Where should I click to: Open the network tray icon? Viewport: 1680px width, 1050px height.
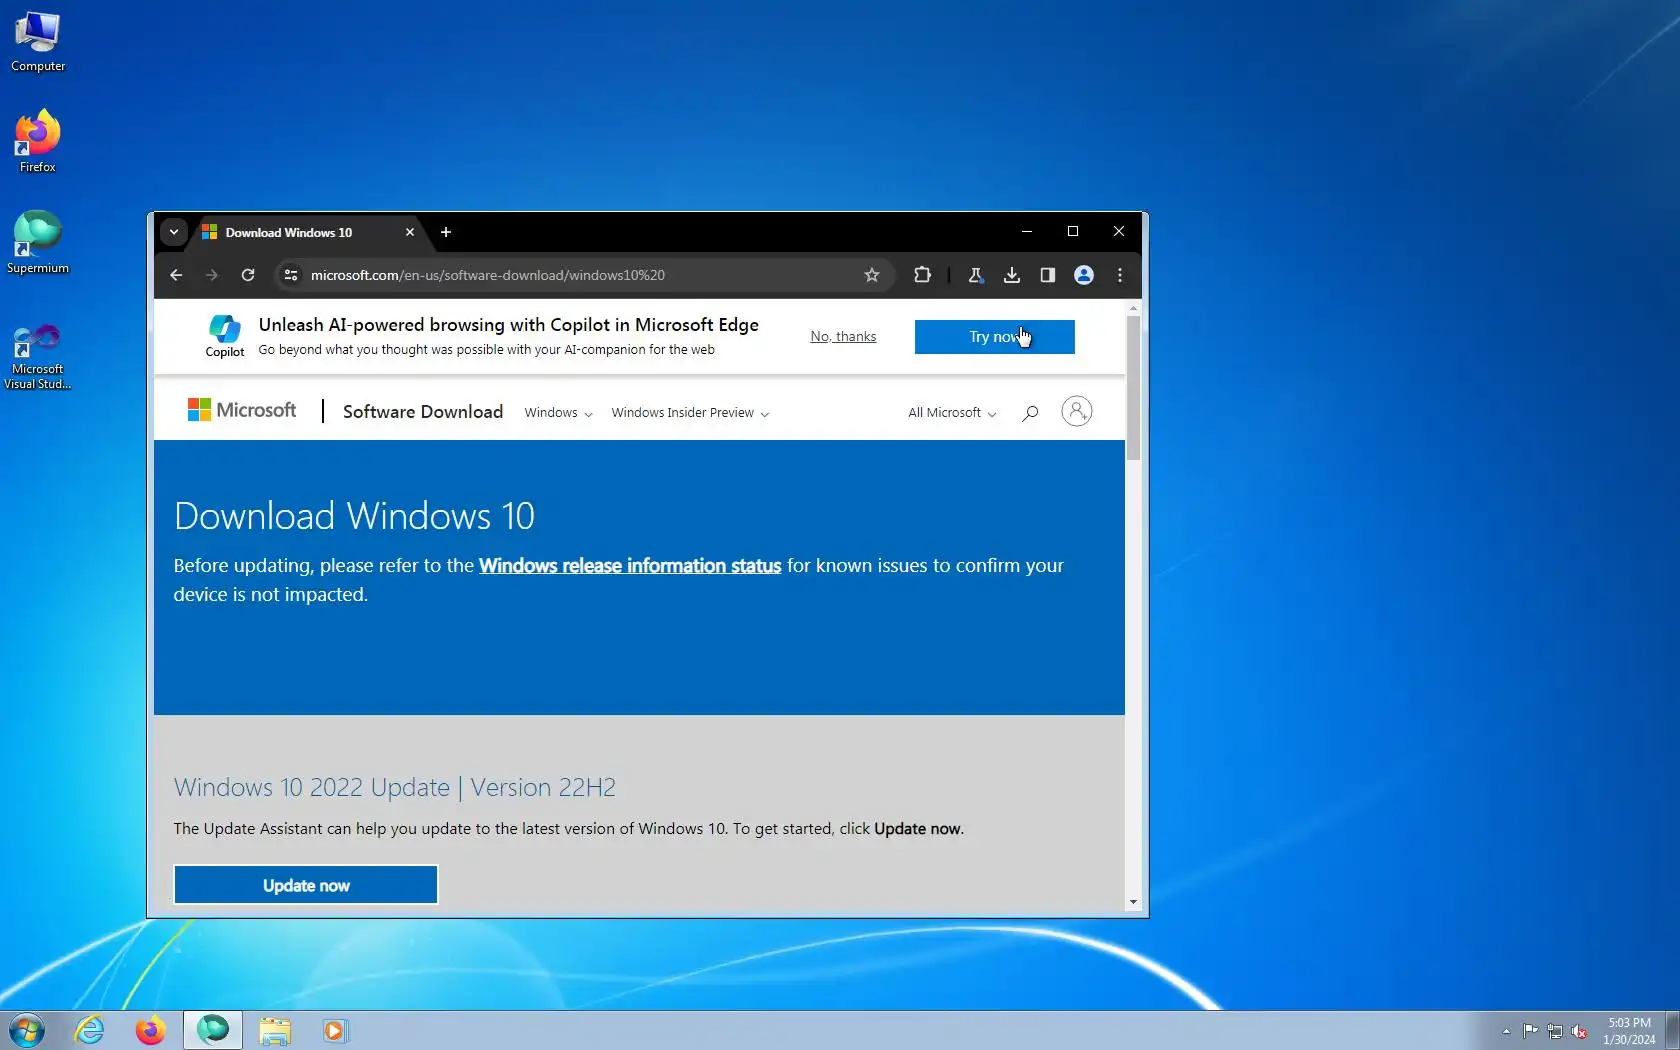coord(1555,1031)
